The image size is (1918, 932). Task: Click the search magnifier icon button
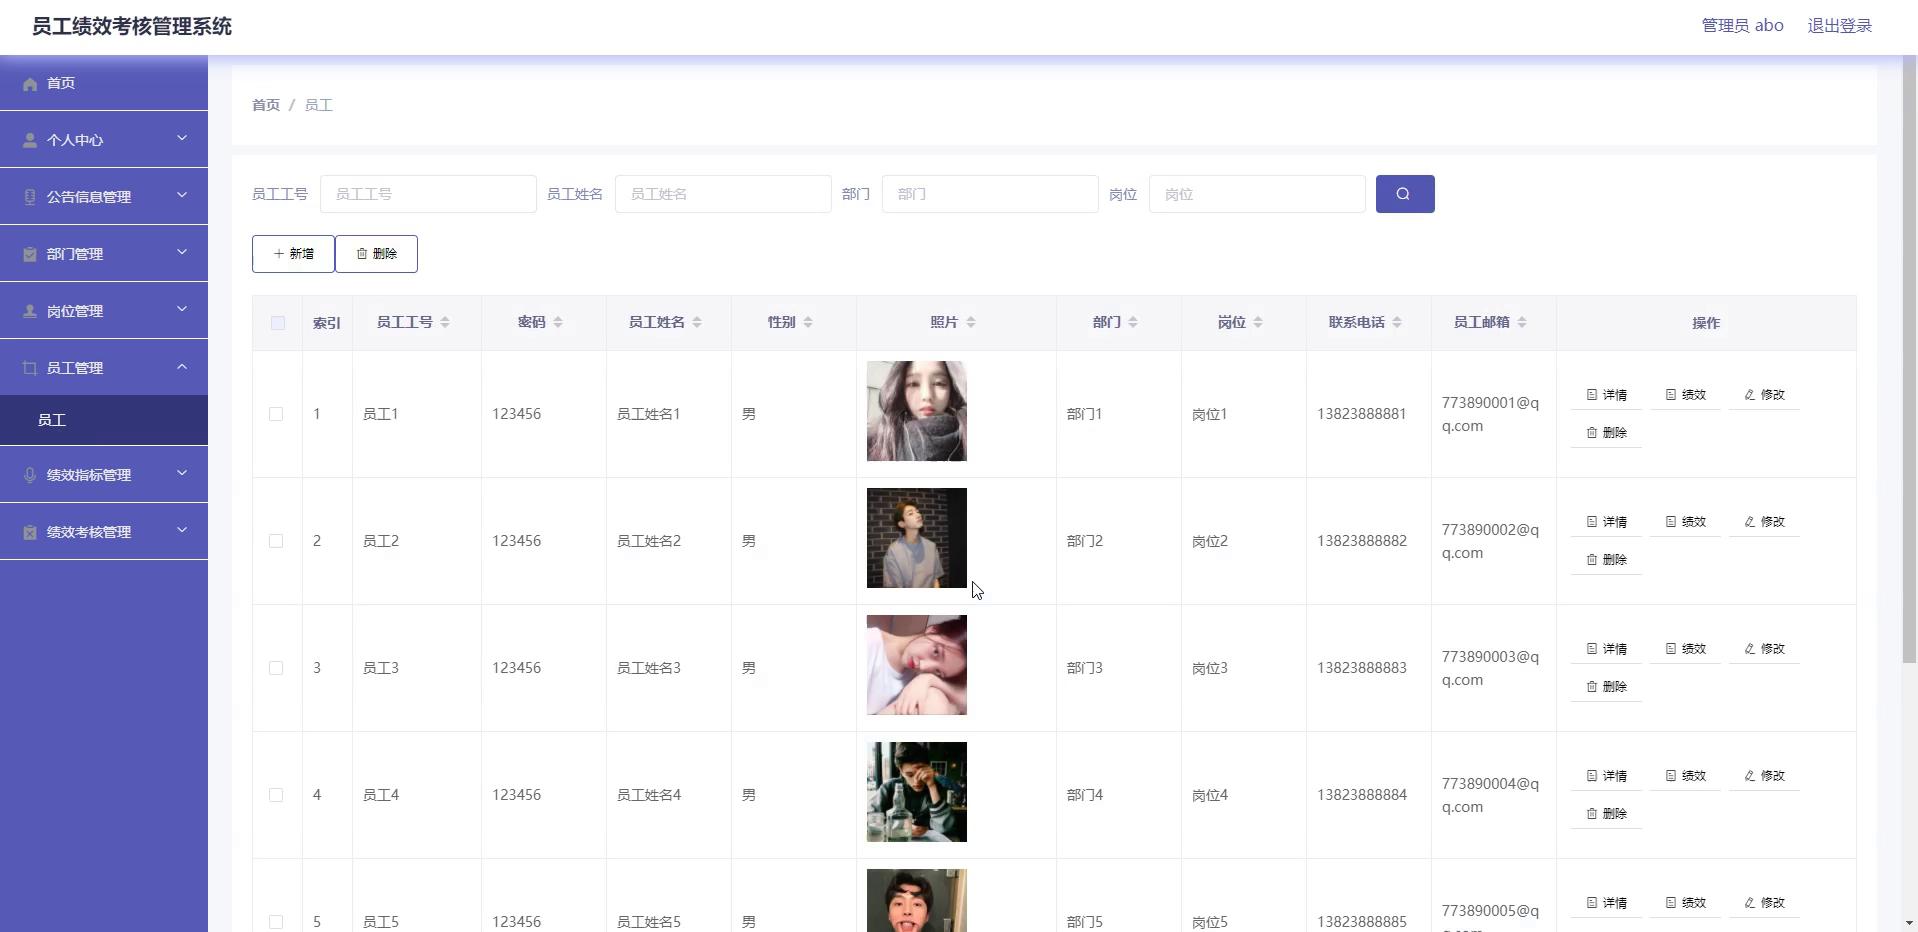pos(1404,194)
